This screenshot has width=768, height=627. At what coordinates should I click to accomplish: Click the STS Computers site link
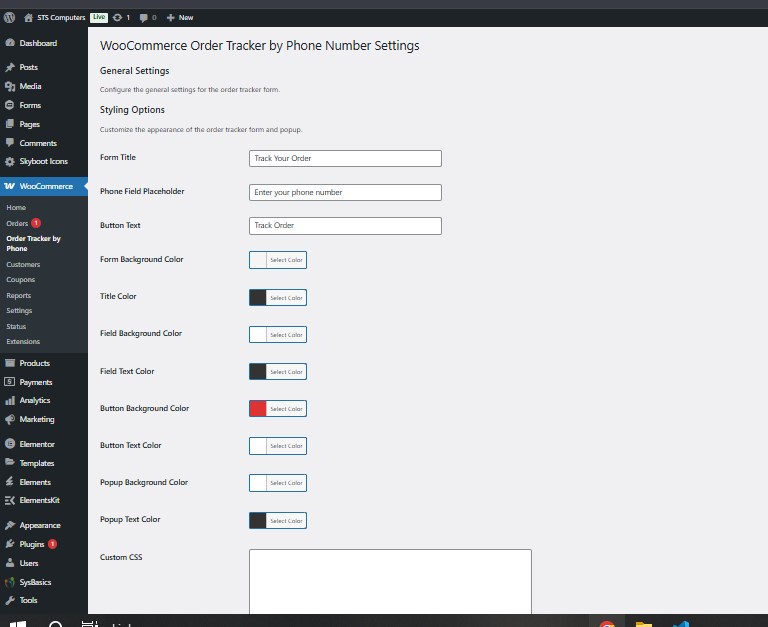coord(60,17)
